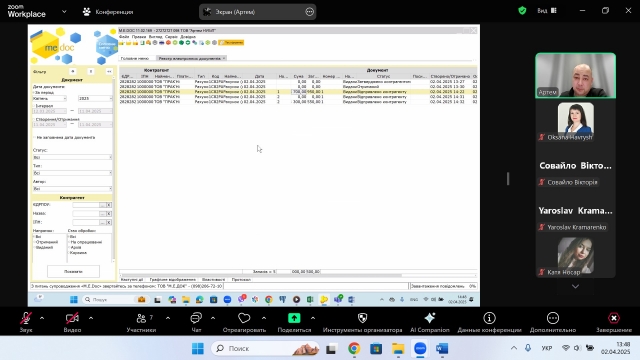Expand audio options arrow next to Звук

click(42, 318)
